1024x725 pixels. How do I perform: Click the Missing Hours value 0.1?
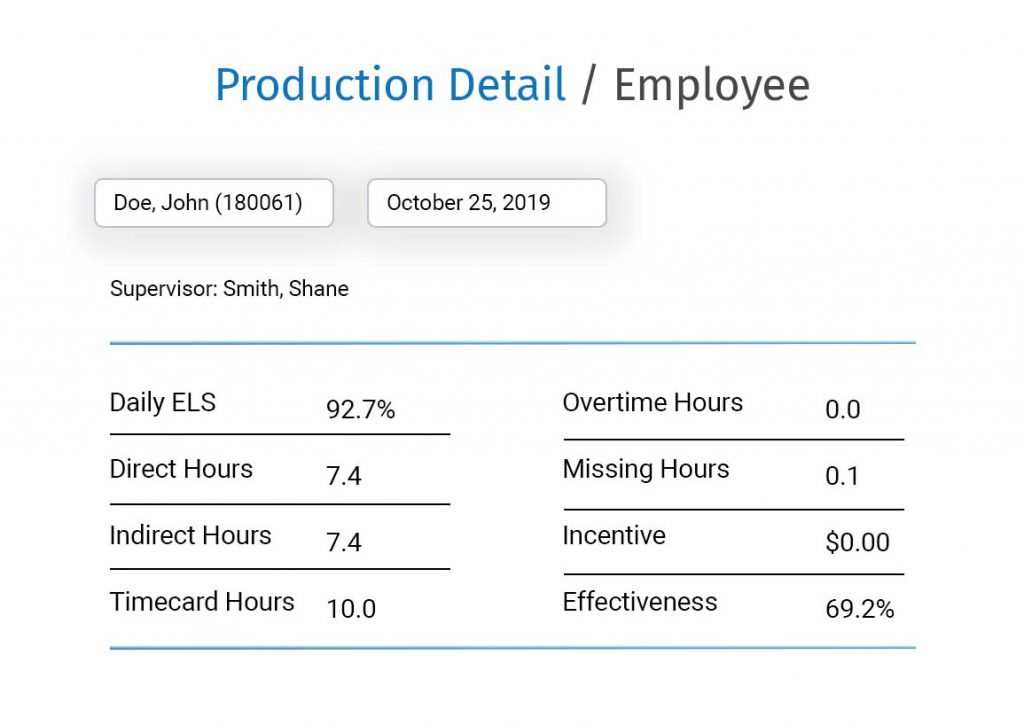pos(841,476)
